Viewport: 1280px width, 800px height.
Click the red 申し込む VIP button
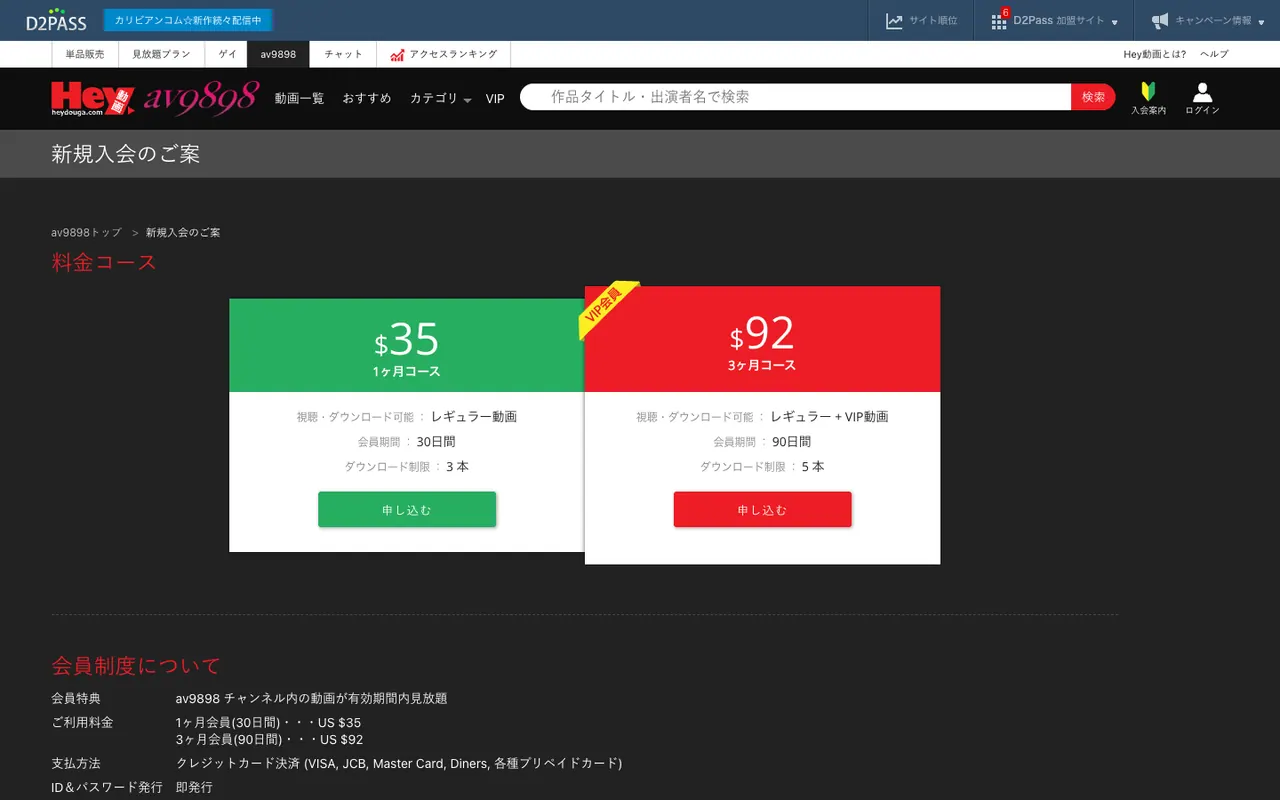click(x=762, y=509)
